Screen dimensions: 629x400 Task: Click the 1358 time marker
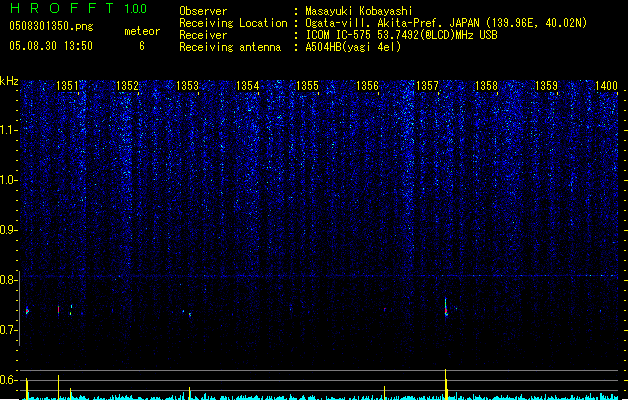tap(487, 86)
